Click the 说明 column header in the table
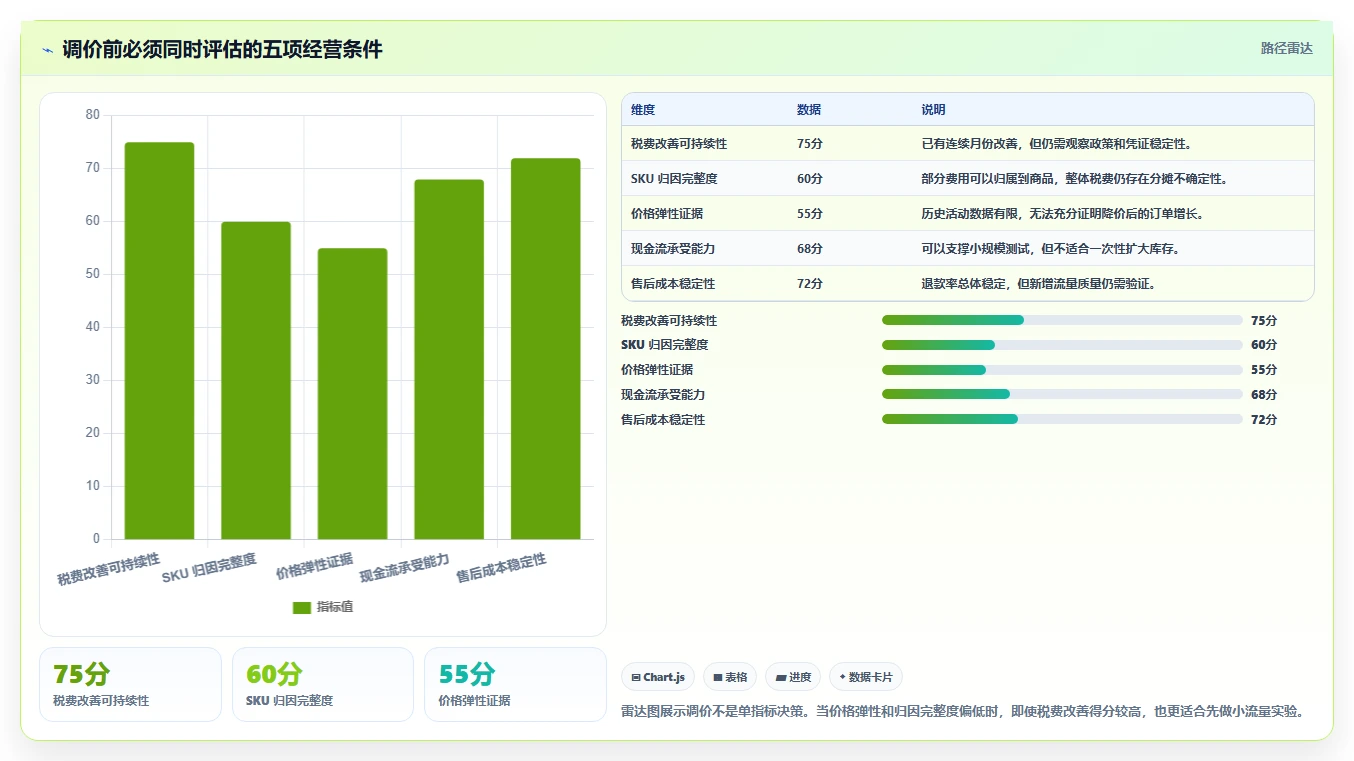Screen dimensions: 1354x761 (934, 110)
